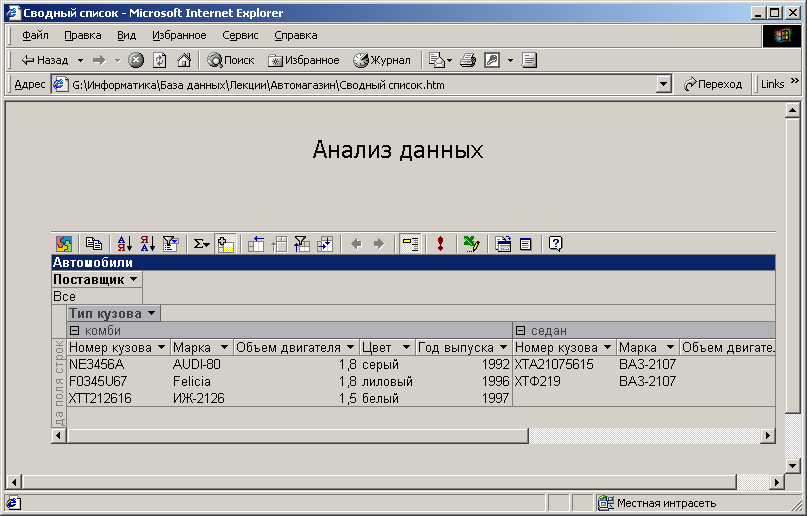The image size is (807, 516).
Task: Open the AutoCalc sigma dropdown
Action: tap(201, 243)
